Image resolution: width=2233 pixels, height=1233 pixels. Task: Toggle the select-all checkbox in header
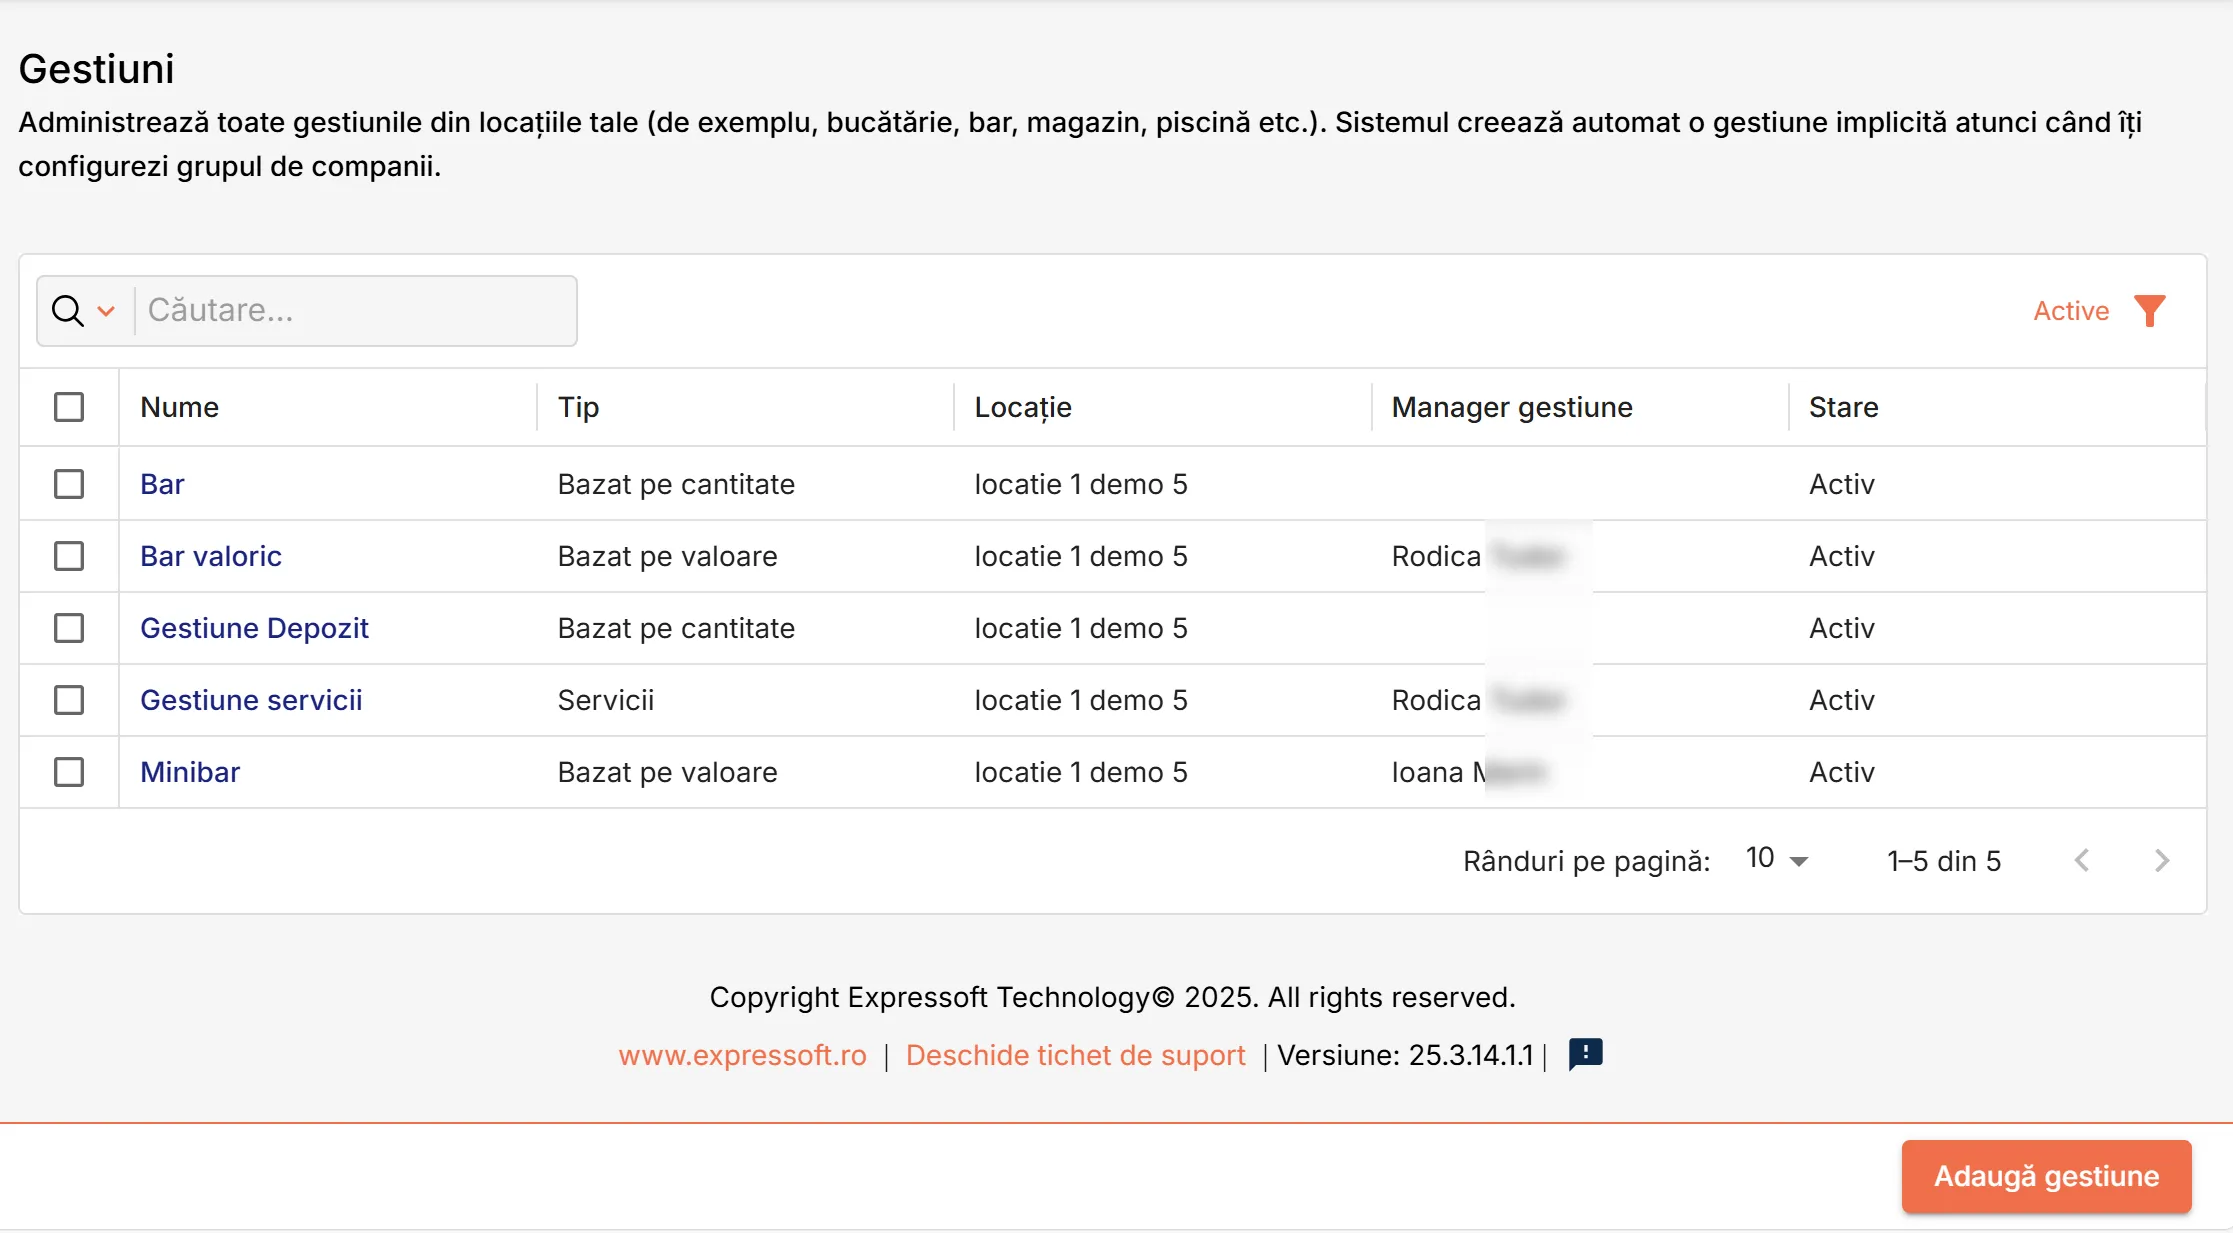click(x=69, y=407)
